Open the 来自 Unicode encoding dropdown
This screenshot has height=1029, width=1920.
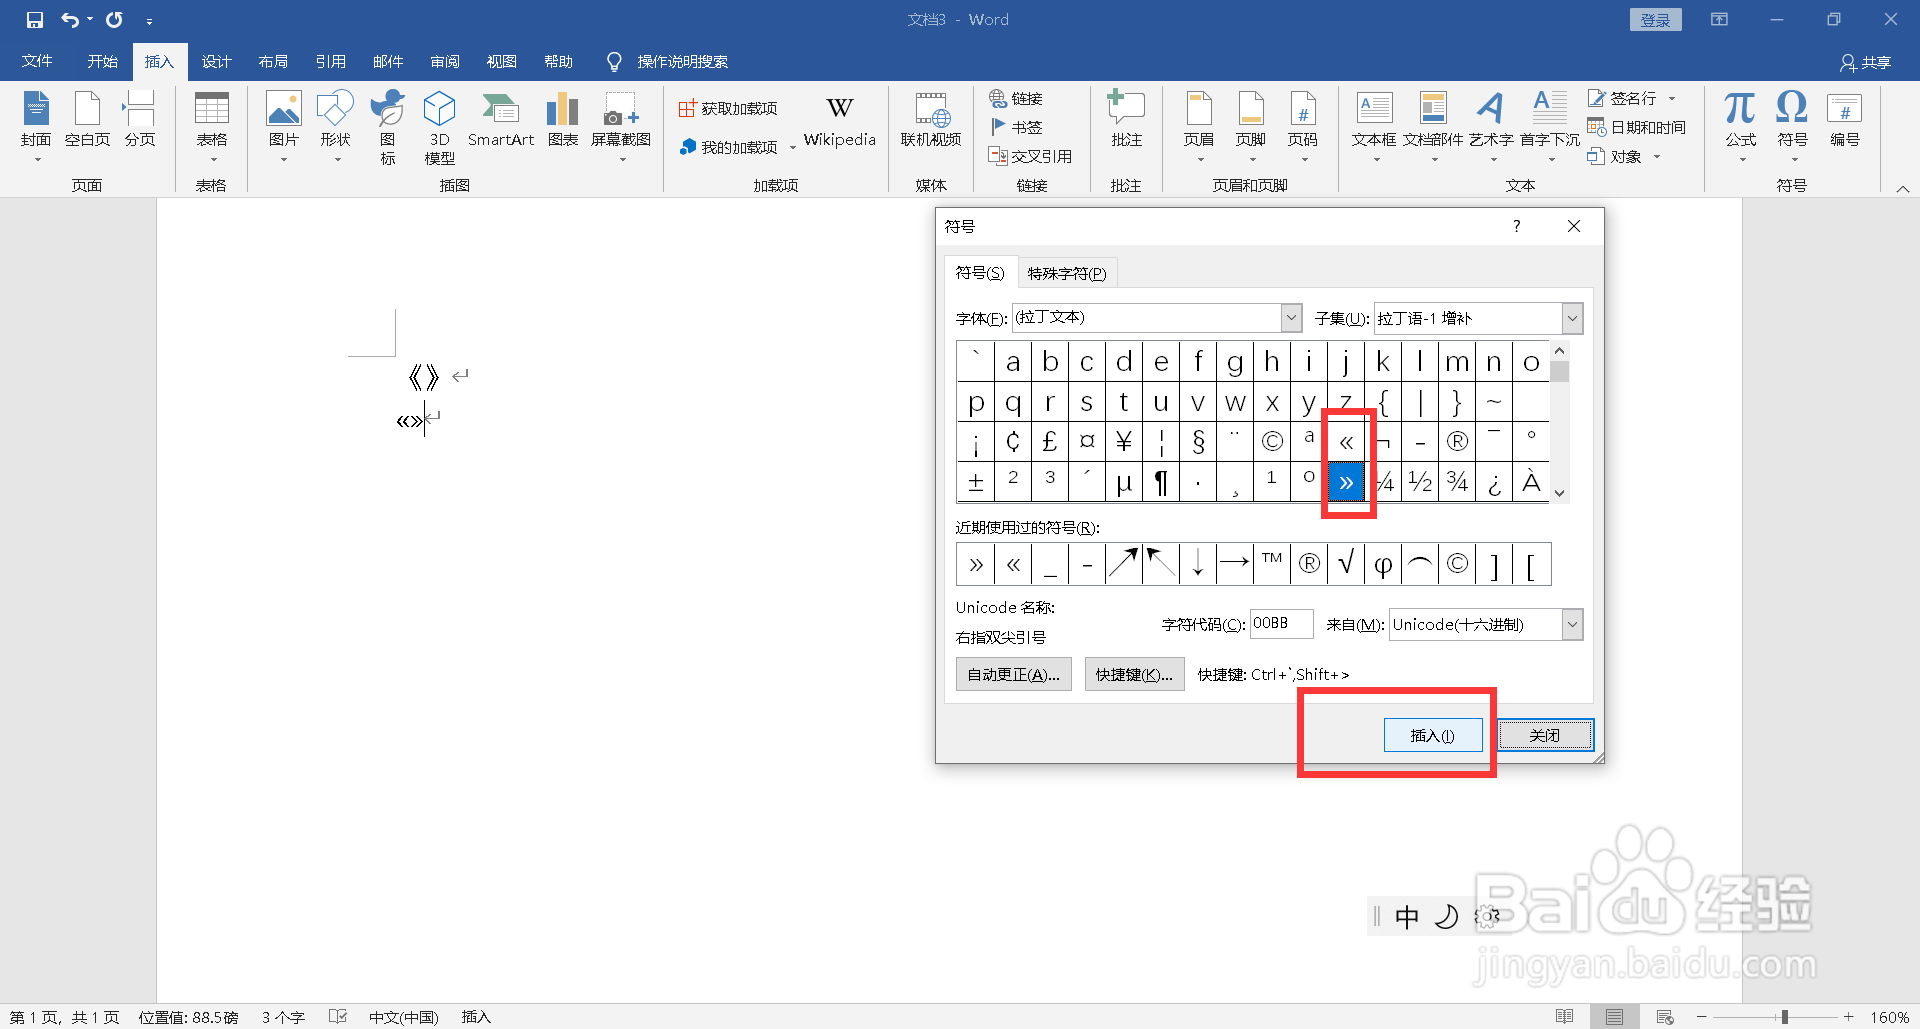1572,624
